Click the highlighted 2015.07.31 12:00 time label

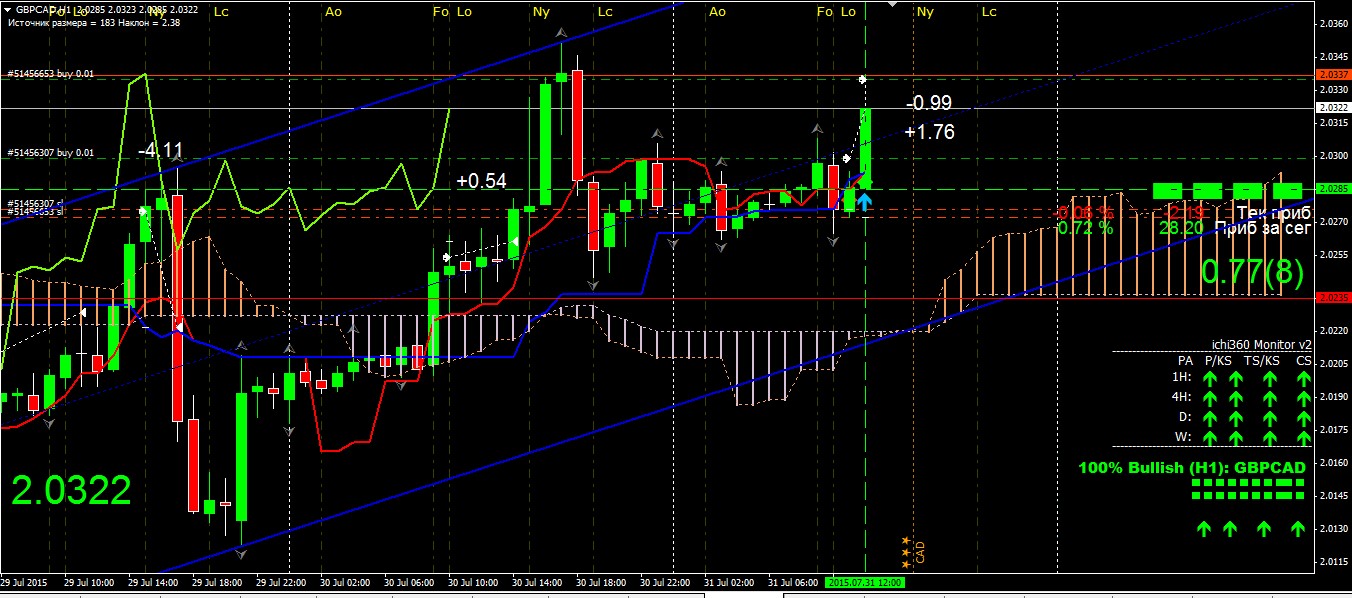click(865, 582)
